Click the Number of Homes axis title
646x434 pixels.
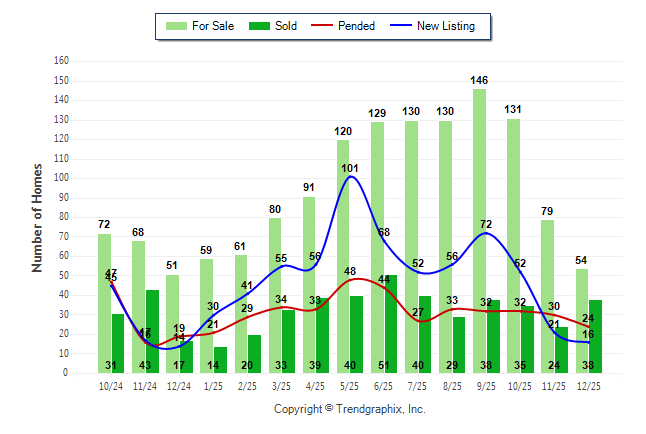click(37, 217)
